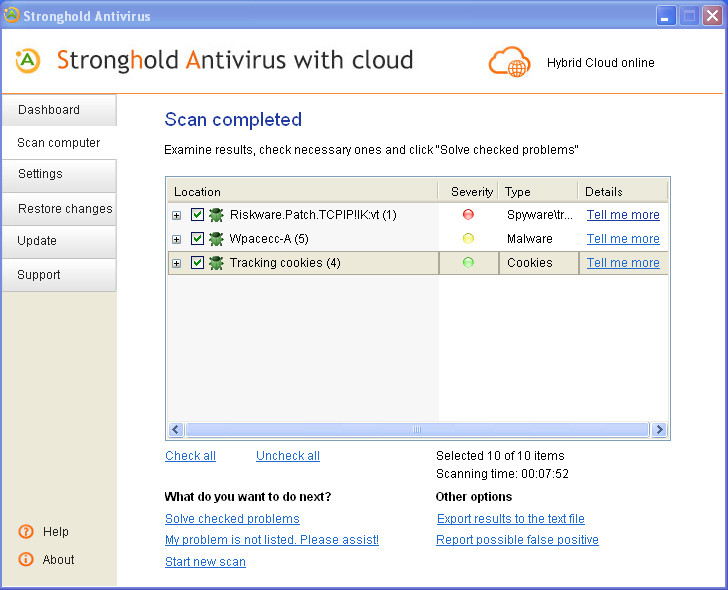728x590 pixels.
Task: Click Export results to the text file
Action: [511, 519]
